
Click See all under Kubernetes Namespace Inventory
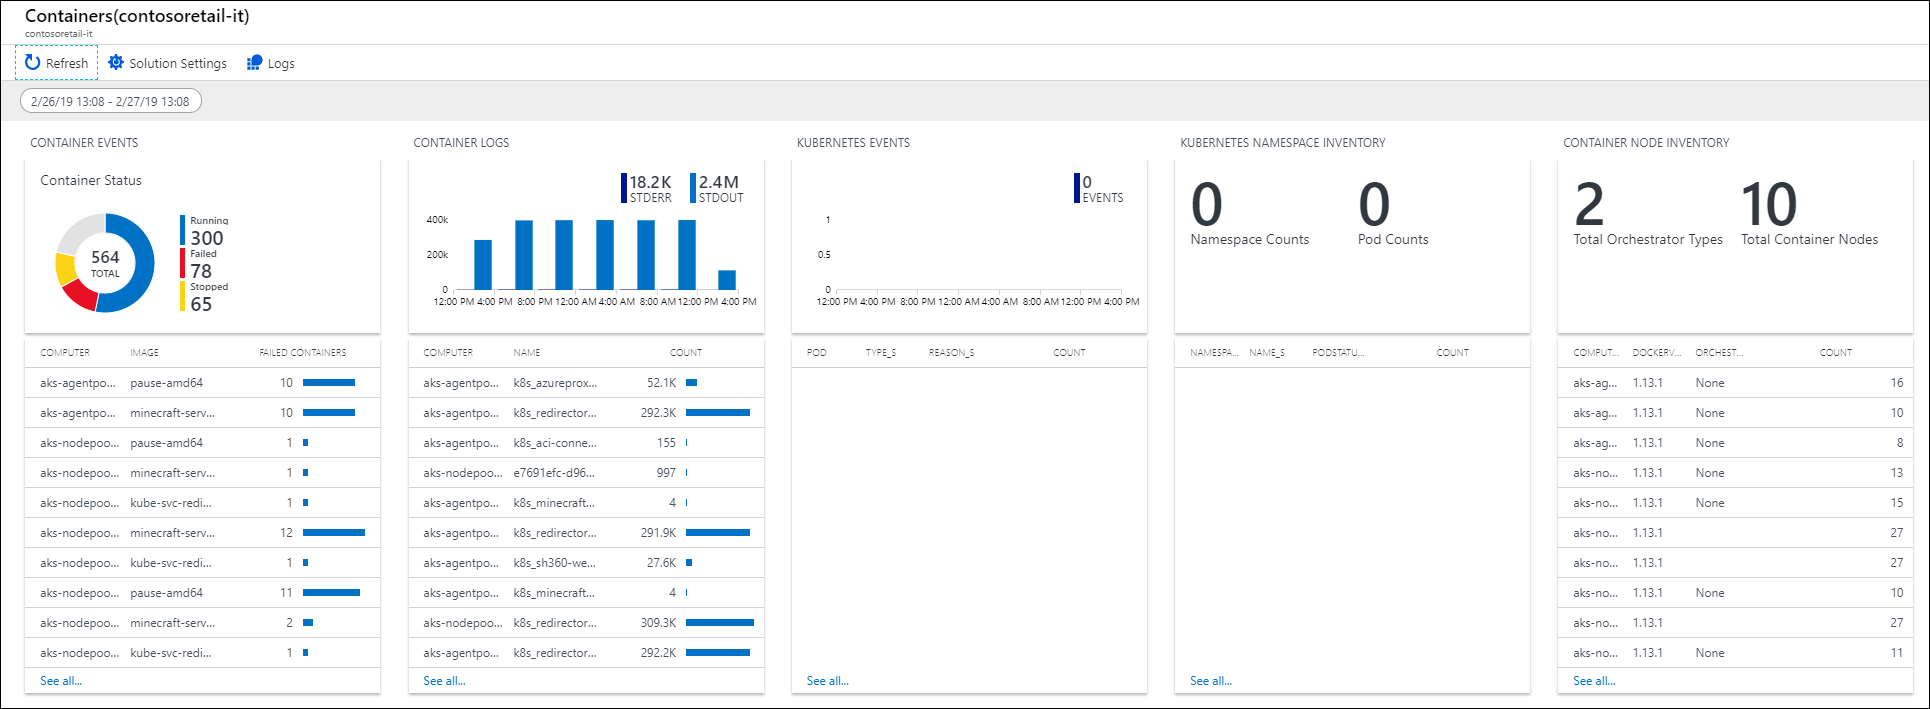coord(1211,681)
